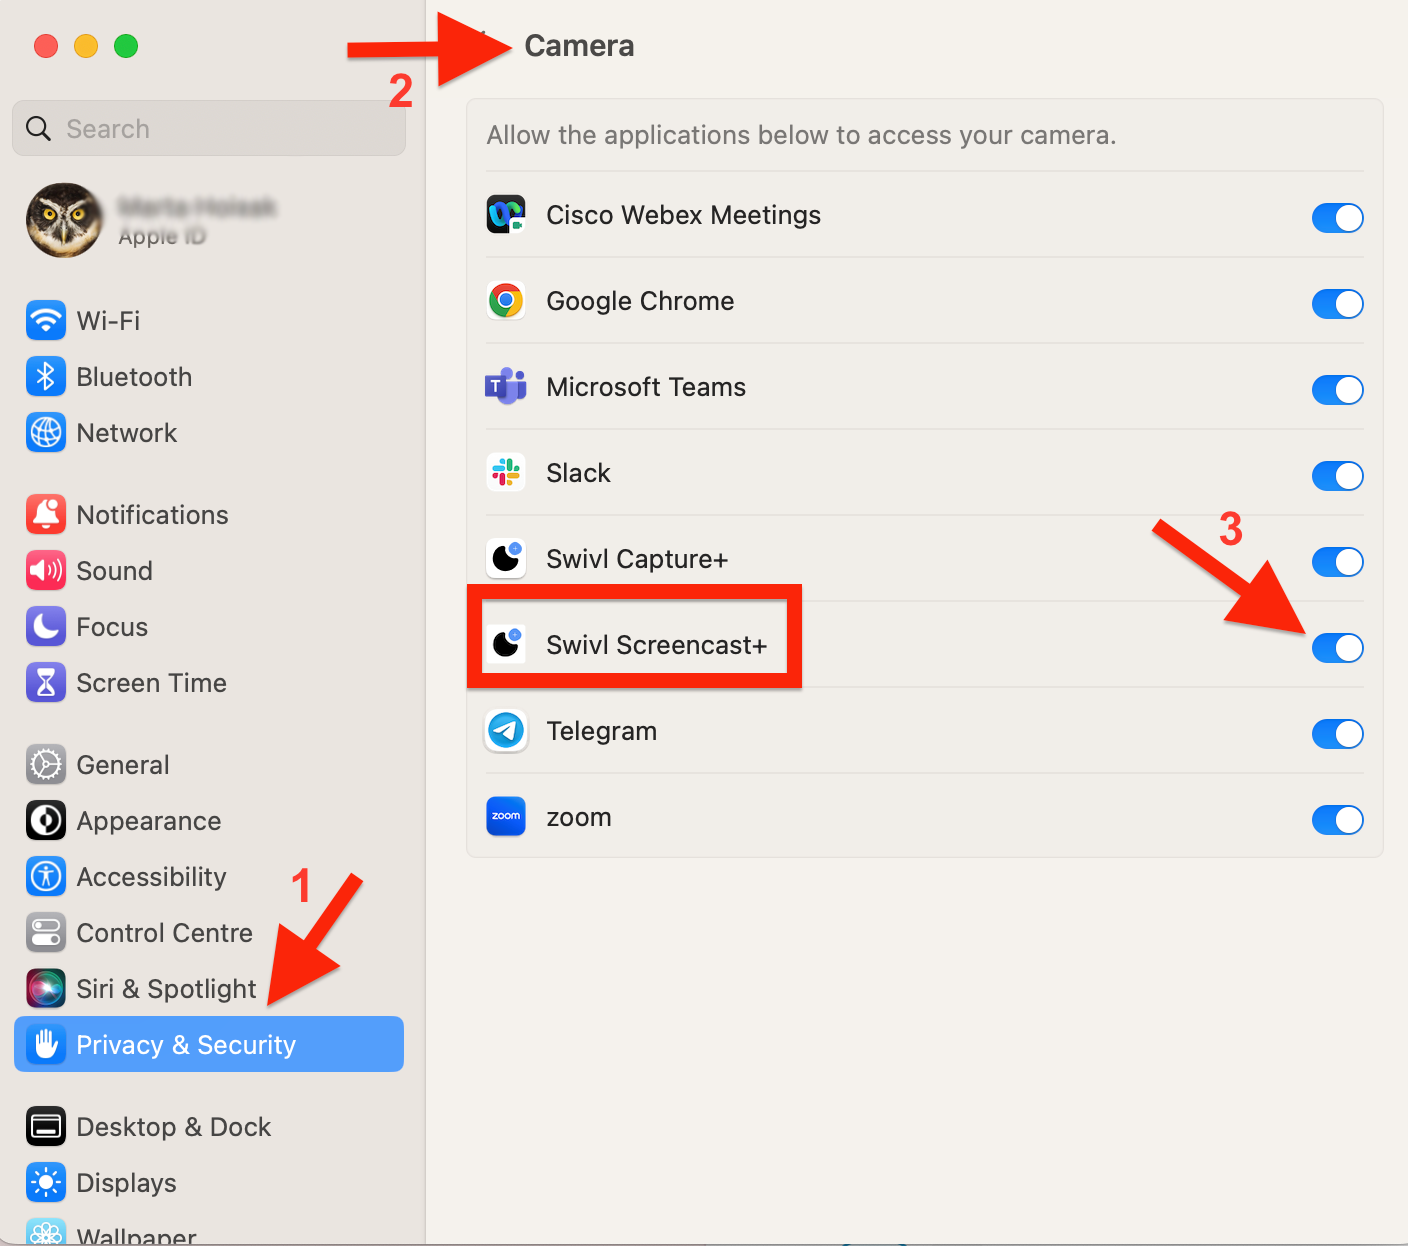The image size is (1408, 1246).
Task: Select Control Centre label in sidebar
Action: tap(165, 933)
